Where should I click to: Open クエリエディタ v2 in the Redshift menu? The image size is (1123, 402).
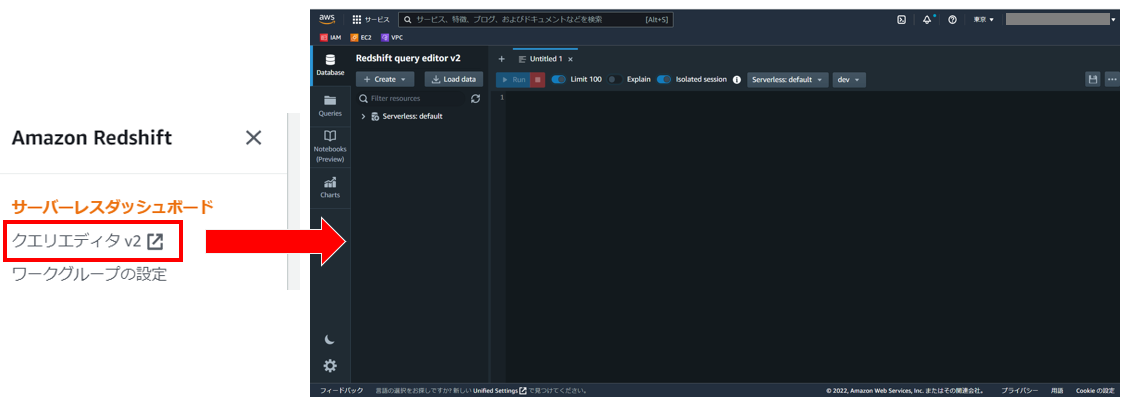88,241
